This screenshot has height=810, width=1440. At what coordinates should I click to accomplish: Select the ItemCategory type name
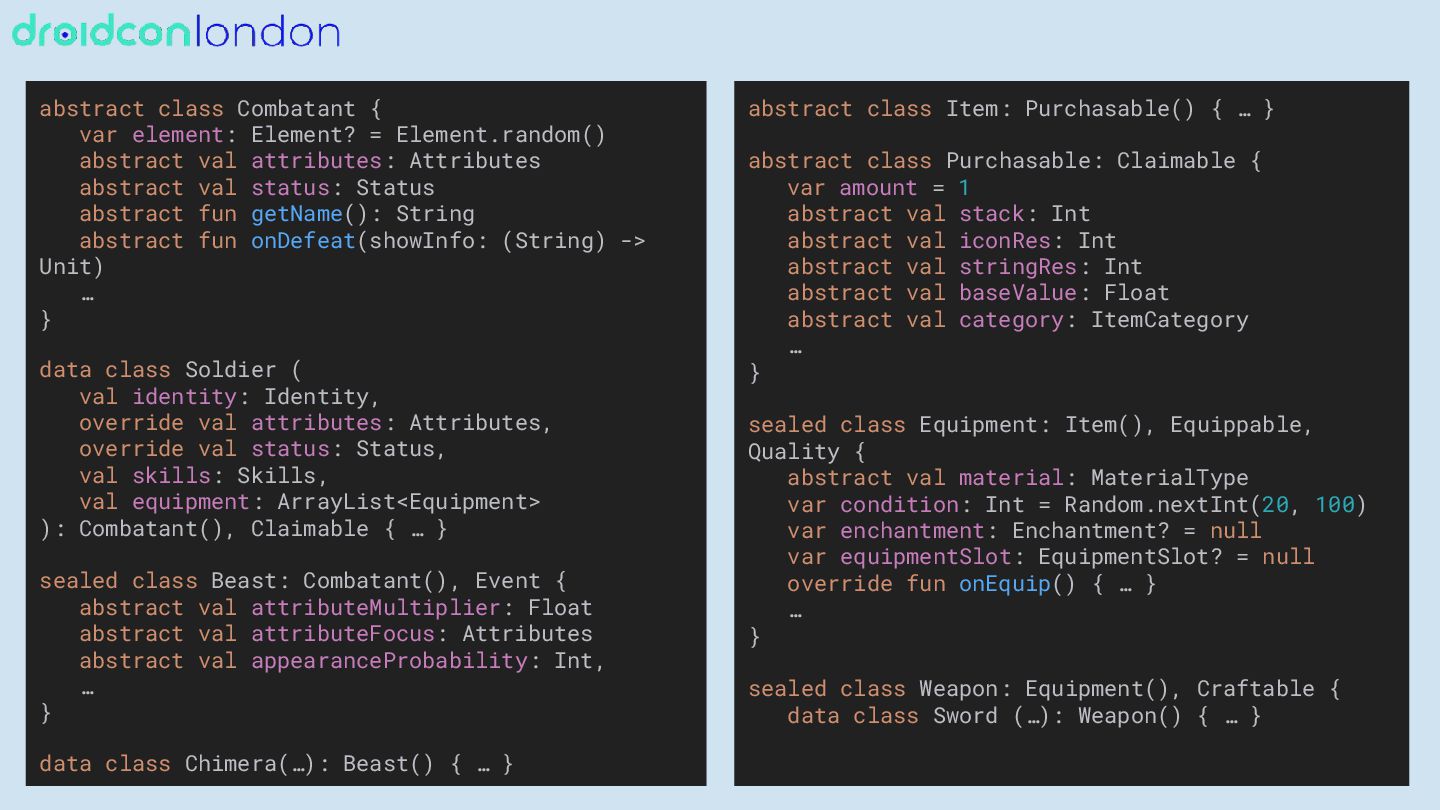point(1169,320)
